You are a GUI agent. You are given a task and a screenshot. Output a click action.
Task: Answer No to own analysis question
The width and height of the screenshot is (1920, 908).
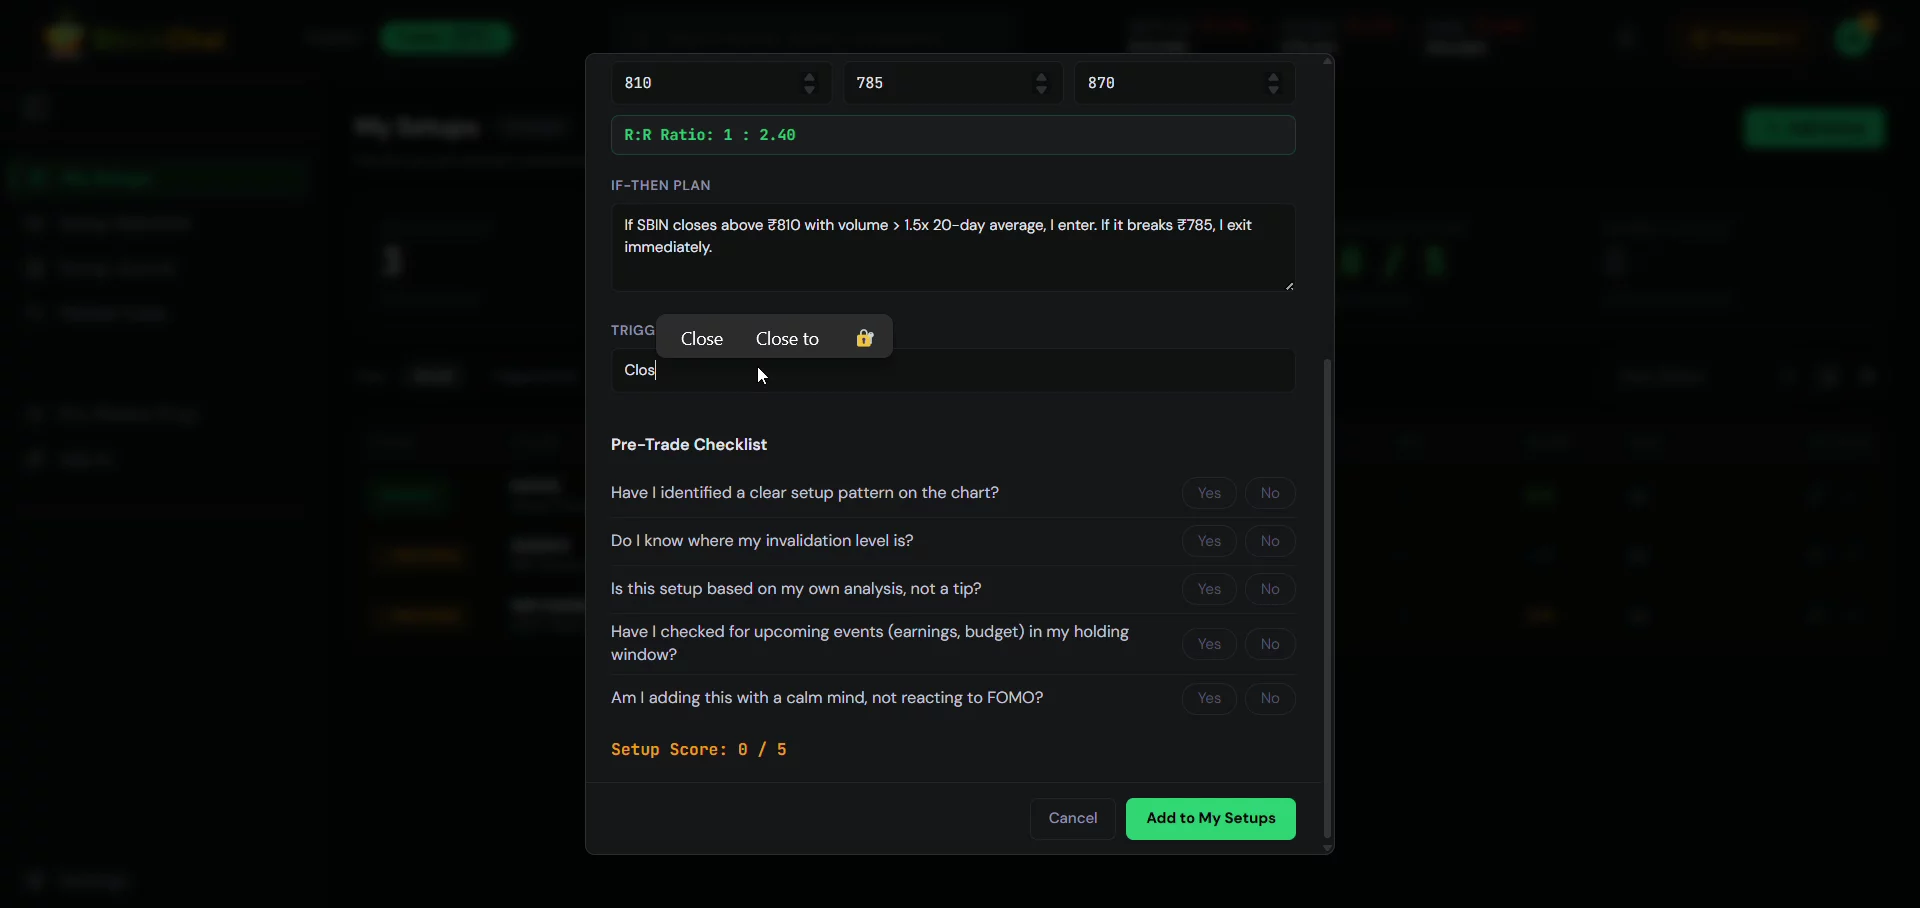click(1270, 589)
